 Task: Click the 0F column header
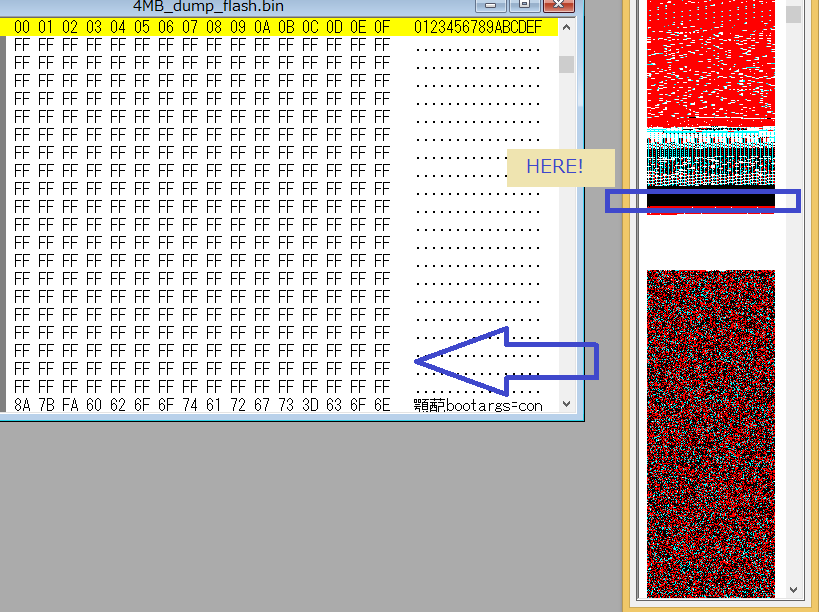click(381, 27)
